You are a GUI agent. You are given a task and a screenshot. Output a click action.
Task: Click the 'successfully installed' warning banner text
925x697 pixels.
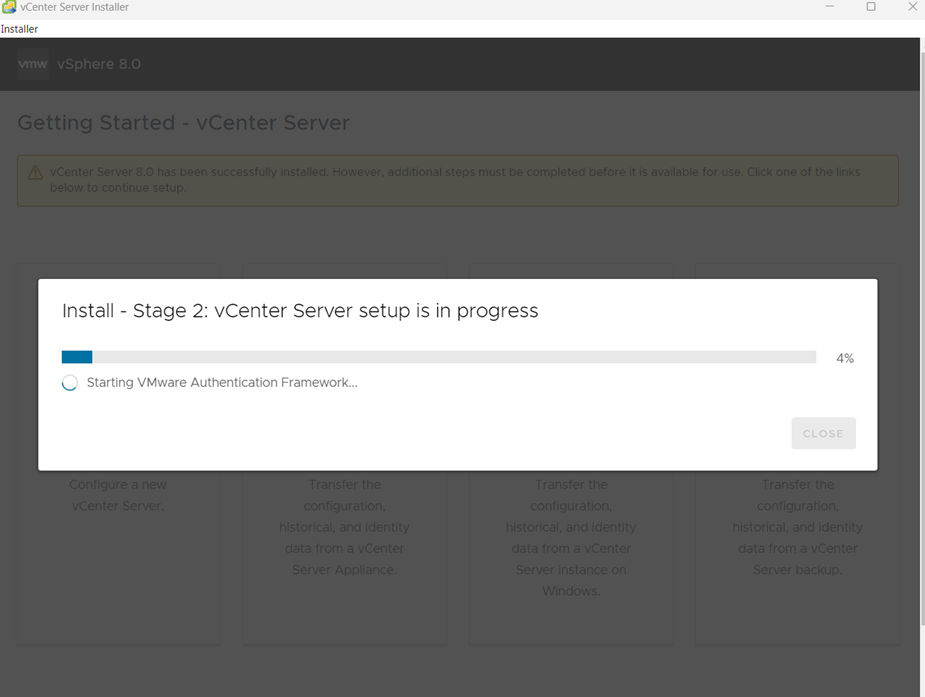(x=454, y=180)
